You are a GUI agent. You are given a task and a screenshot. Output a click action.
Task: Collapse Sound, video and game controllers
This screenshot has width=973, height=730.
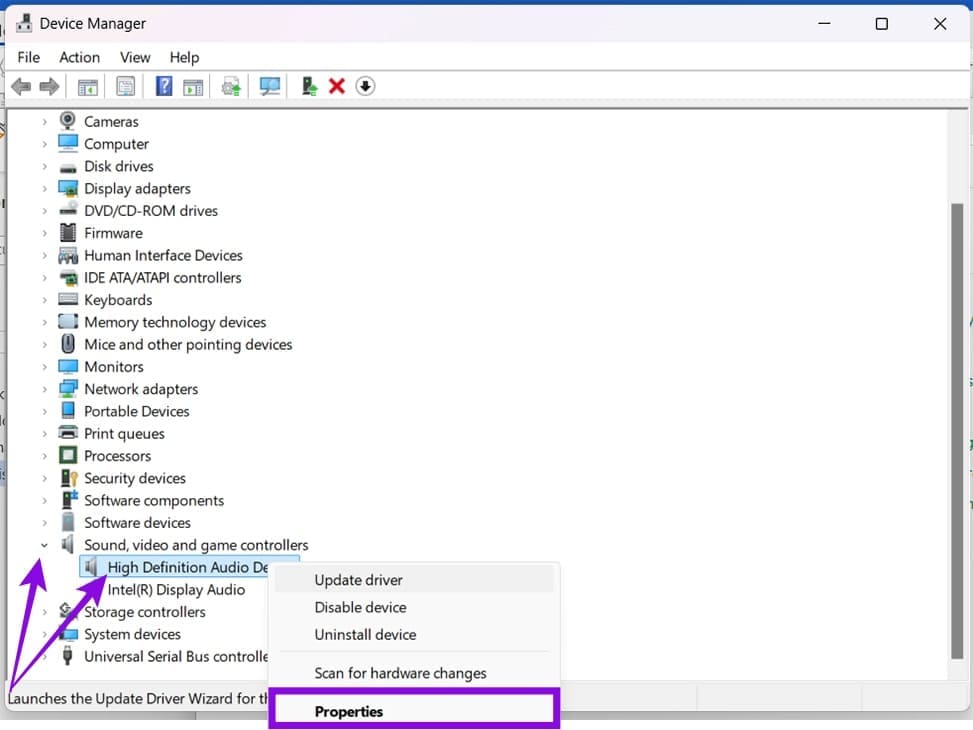coord(44,545)
